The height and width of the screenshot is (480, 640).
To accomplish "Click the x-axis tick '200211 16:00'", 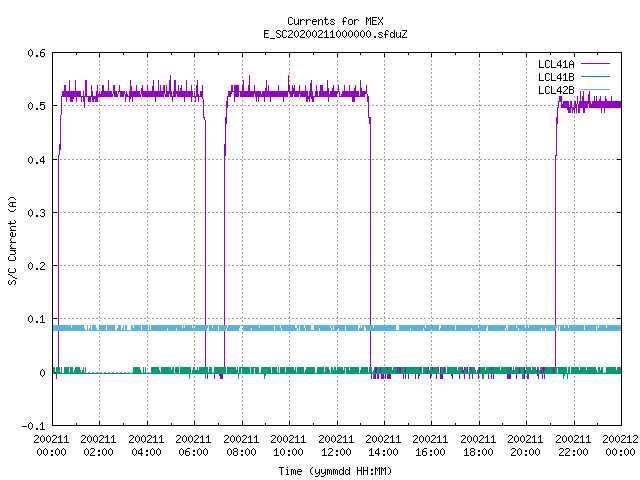I will pyautogui.click(x=430, y=446).
